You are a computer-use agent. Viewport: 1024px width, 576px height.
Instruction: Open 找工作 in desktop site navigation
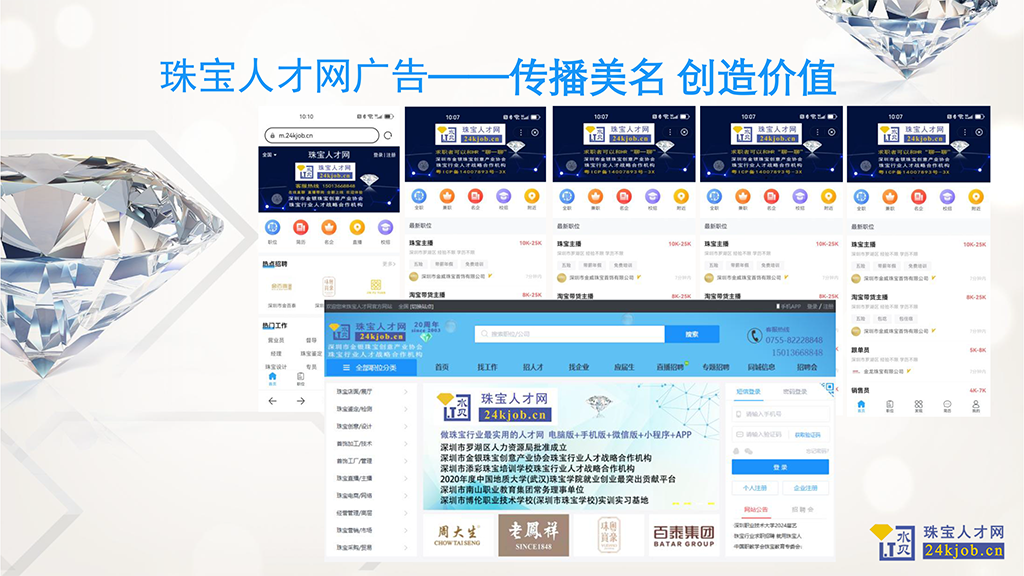click(x=487, y=367)
